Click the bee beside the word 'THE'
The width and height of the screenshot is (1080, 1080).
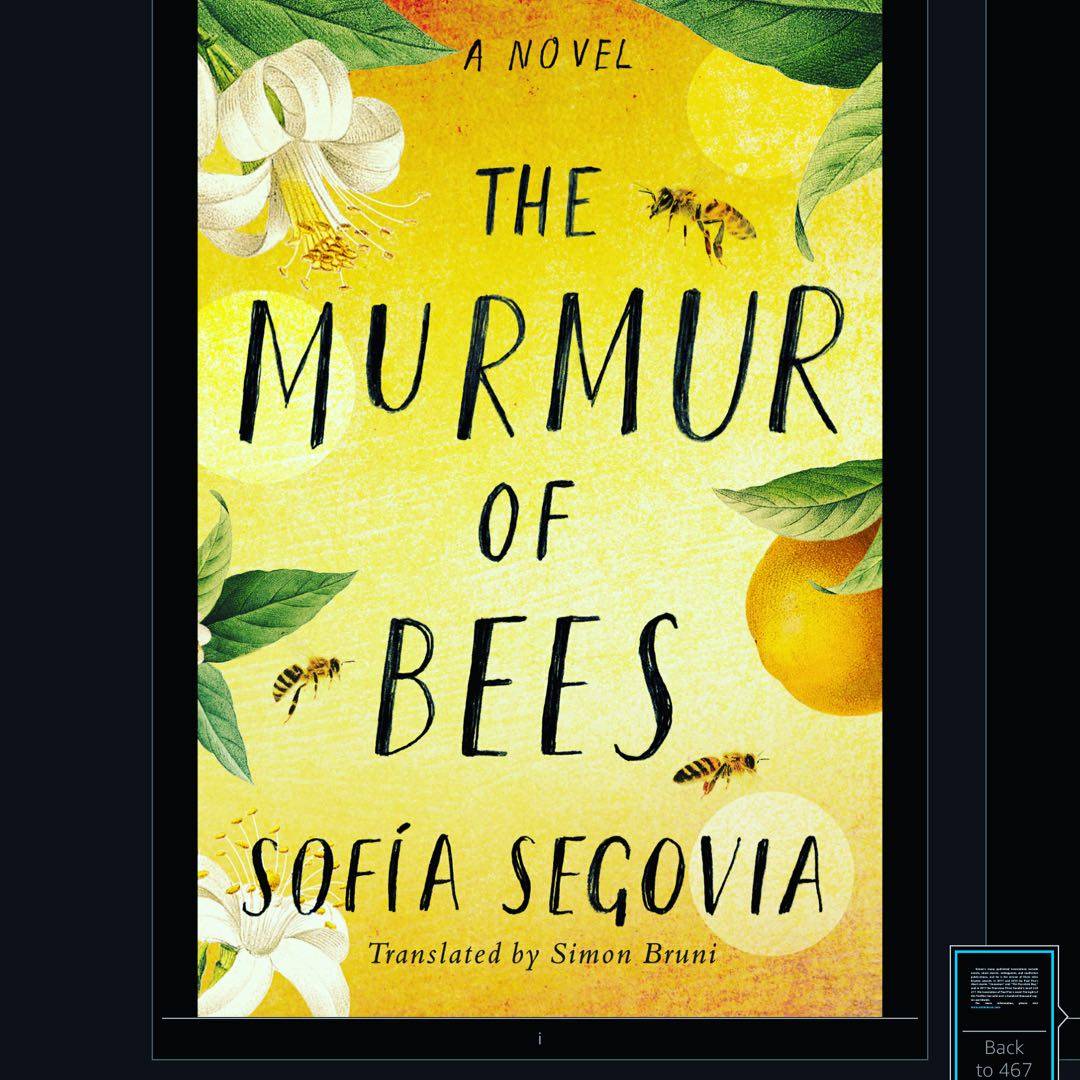[699, 219]
